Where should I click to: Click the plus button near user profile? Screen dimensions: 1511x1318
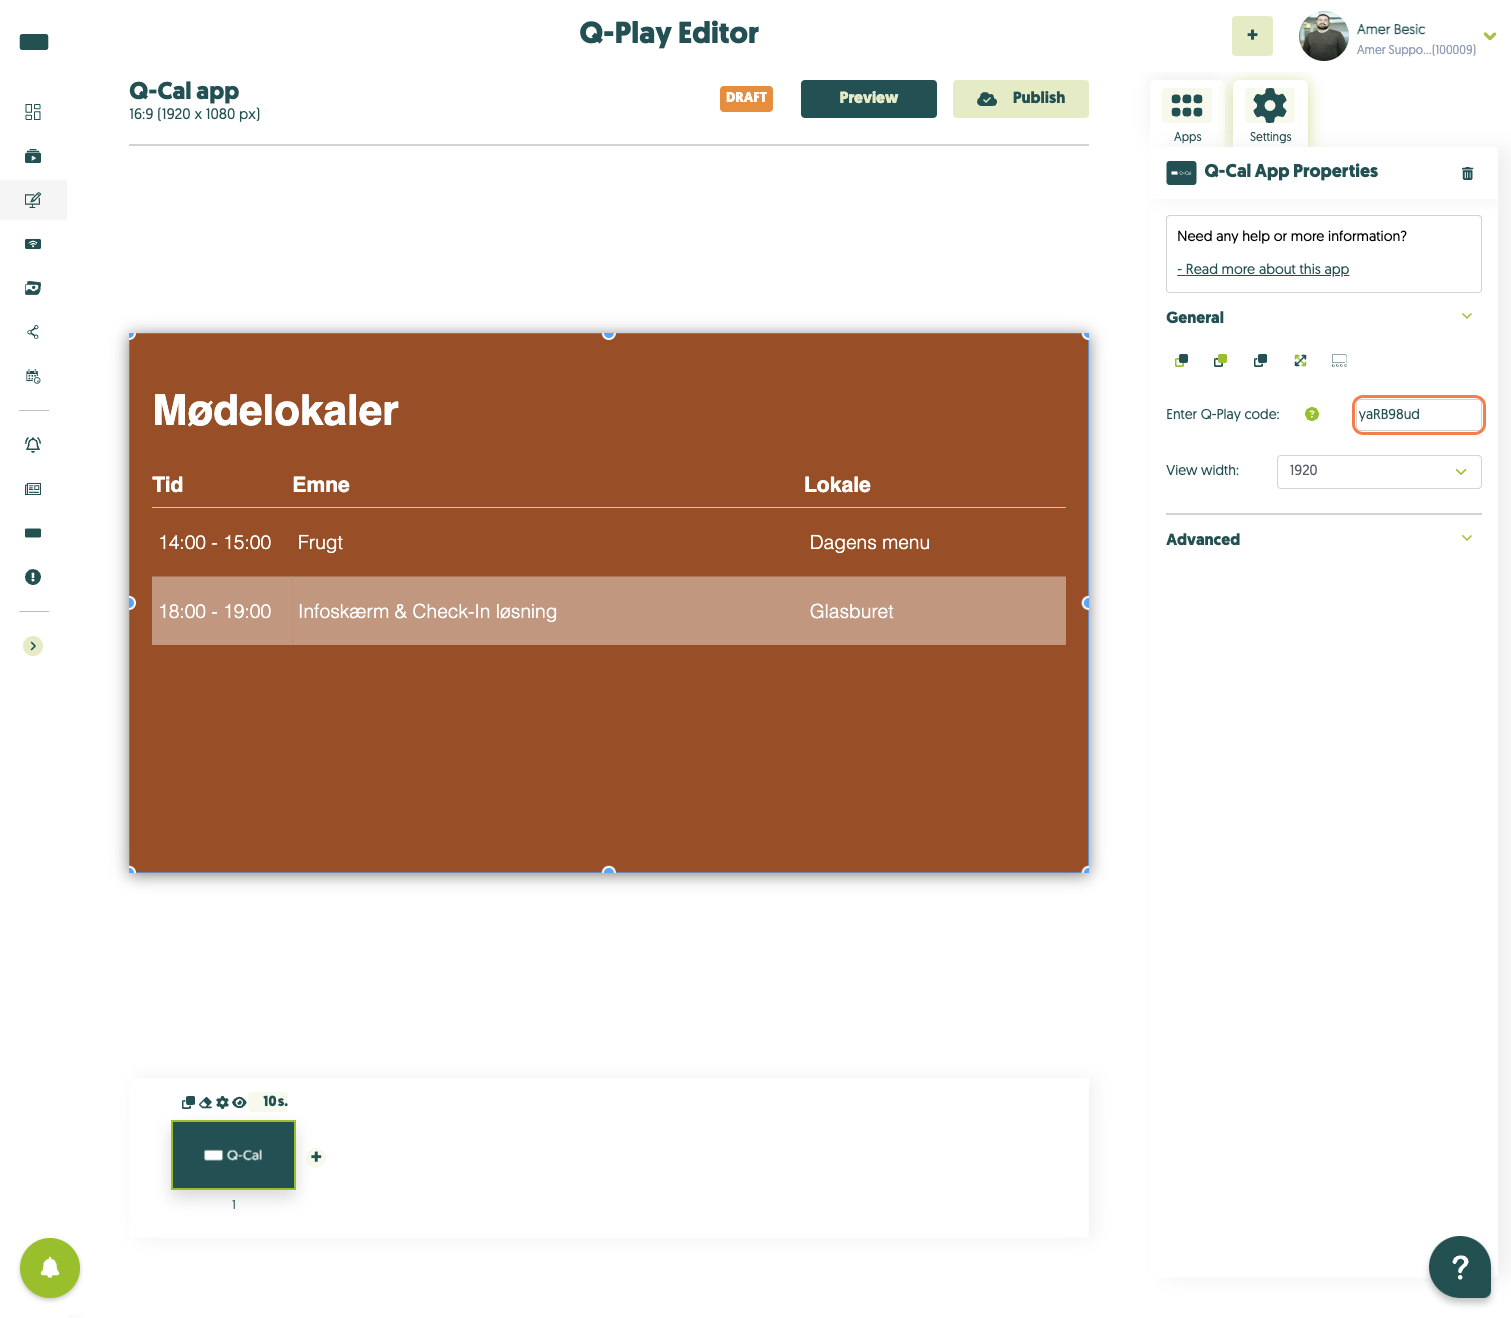point(1252,35)
